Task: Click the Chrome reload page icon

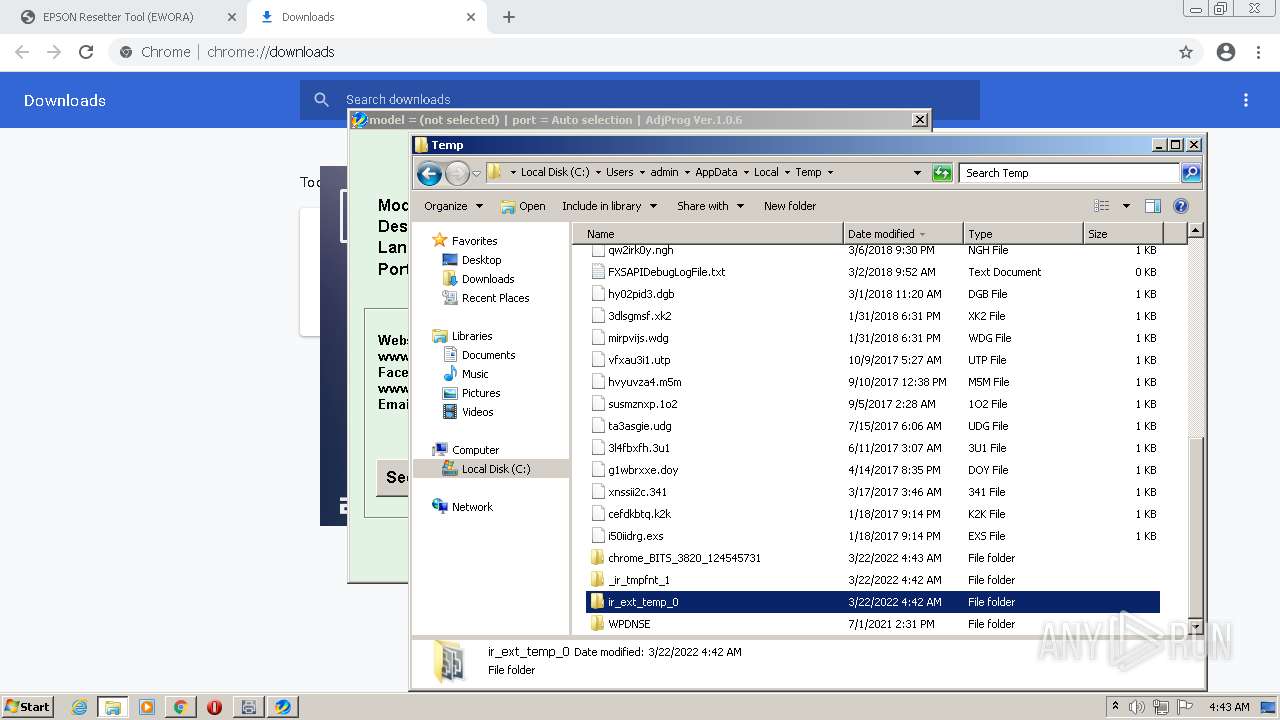Action: pyautogui.click(x=86, y=52)
